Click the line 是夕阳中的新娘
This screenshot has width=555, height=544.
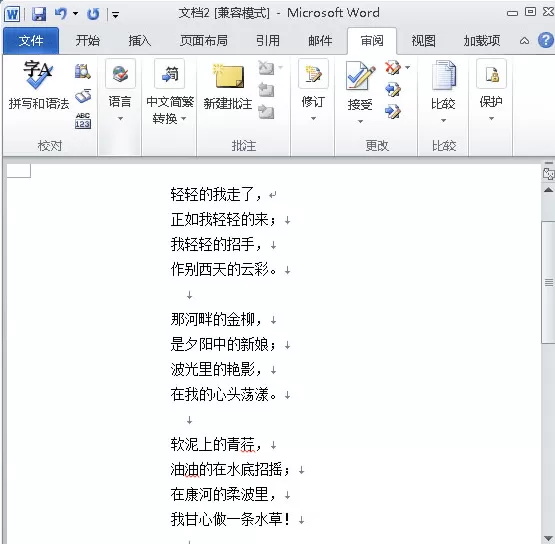(223, 344)
